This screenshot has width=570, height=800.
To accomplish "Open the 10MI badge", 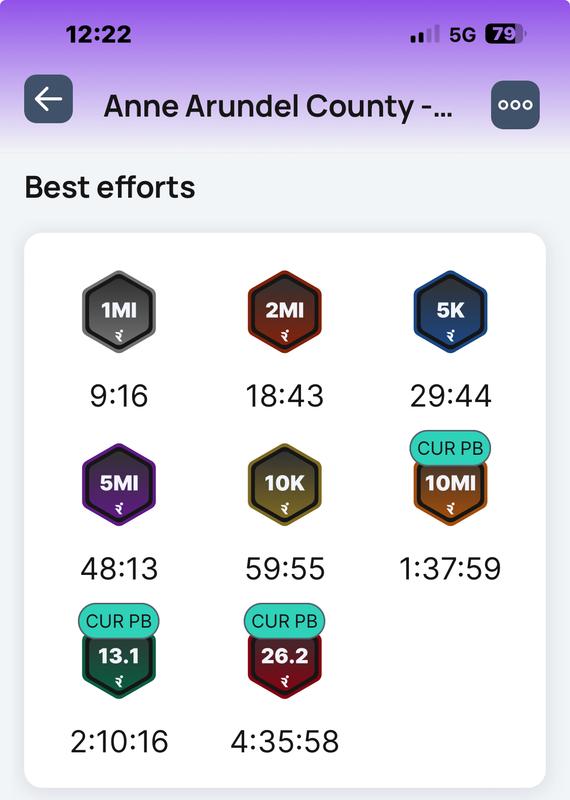I will click(450, 493).
